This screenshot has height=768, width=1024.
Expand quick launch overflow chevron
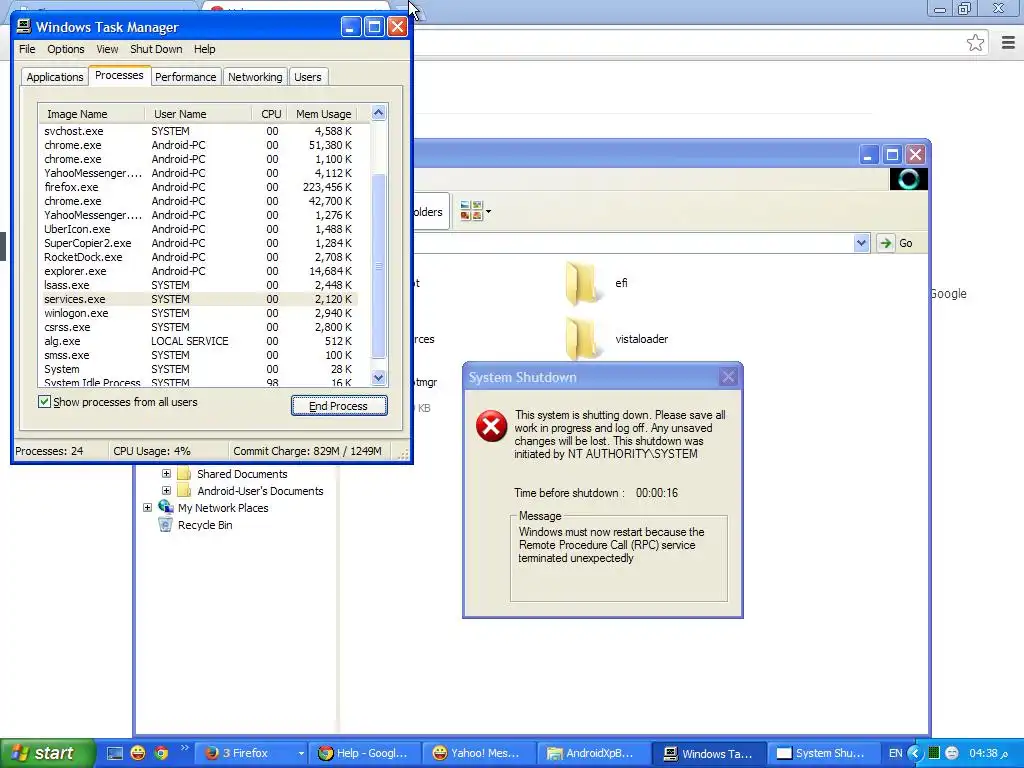(184, 748)
